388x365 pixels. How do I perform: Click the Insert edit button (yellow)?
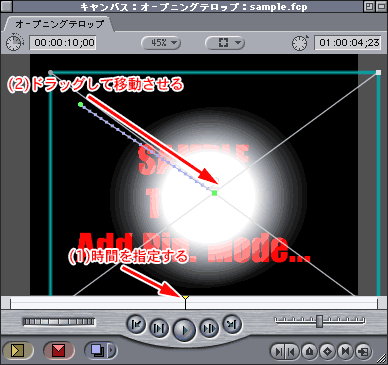(18, 351)
